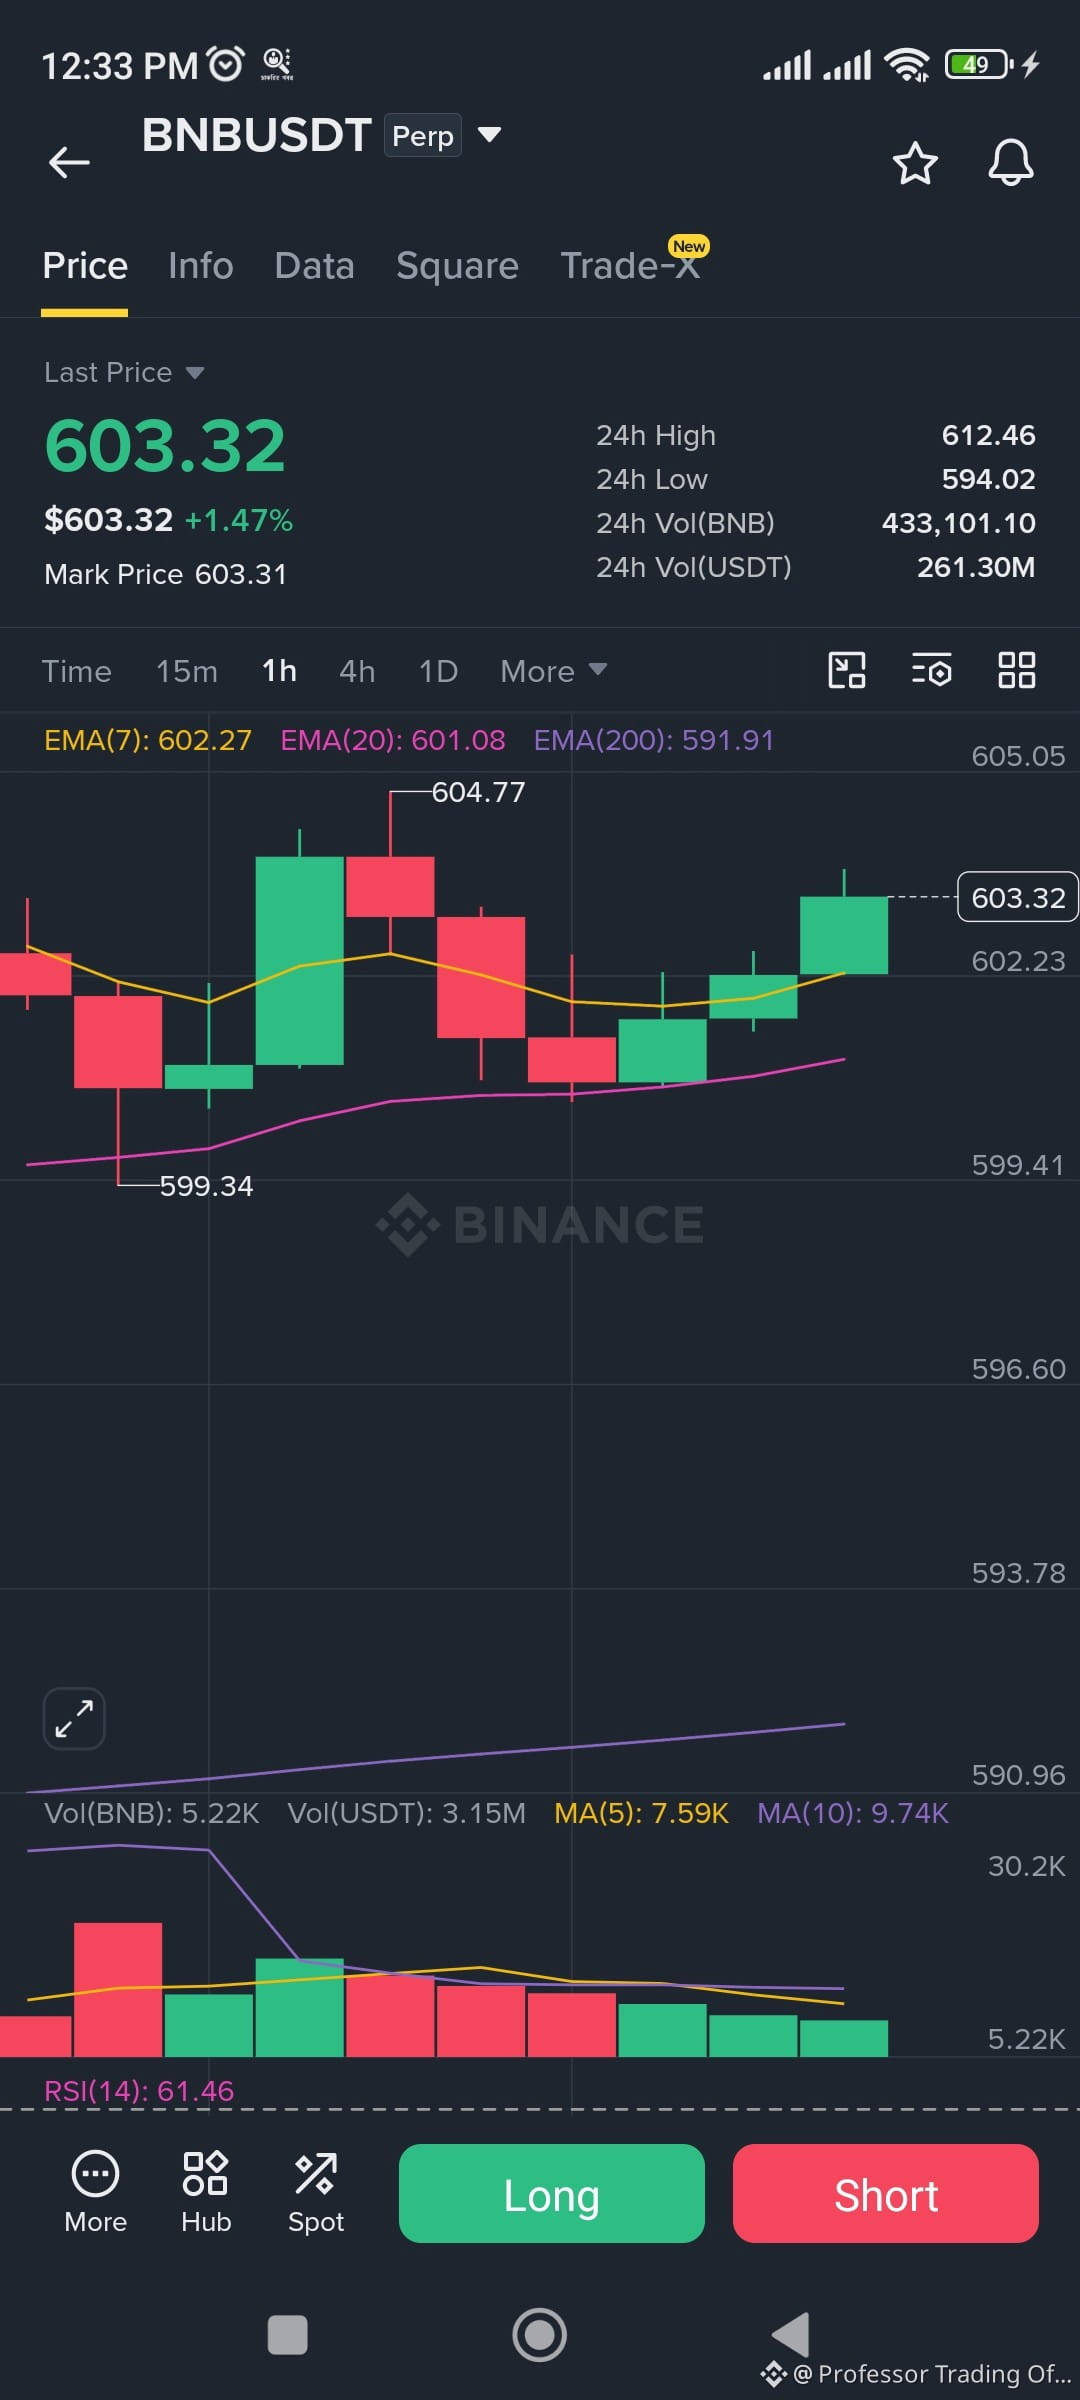Tap the EMA(200): 591.91 indicator label
This screenshot has width=1080, height=2400.
(654, 740)
